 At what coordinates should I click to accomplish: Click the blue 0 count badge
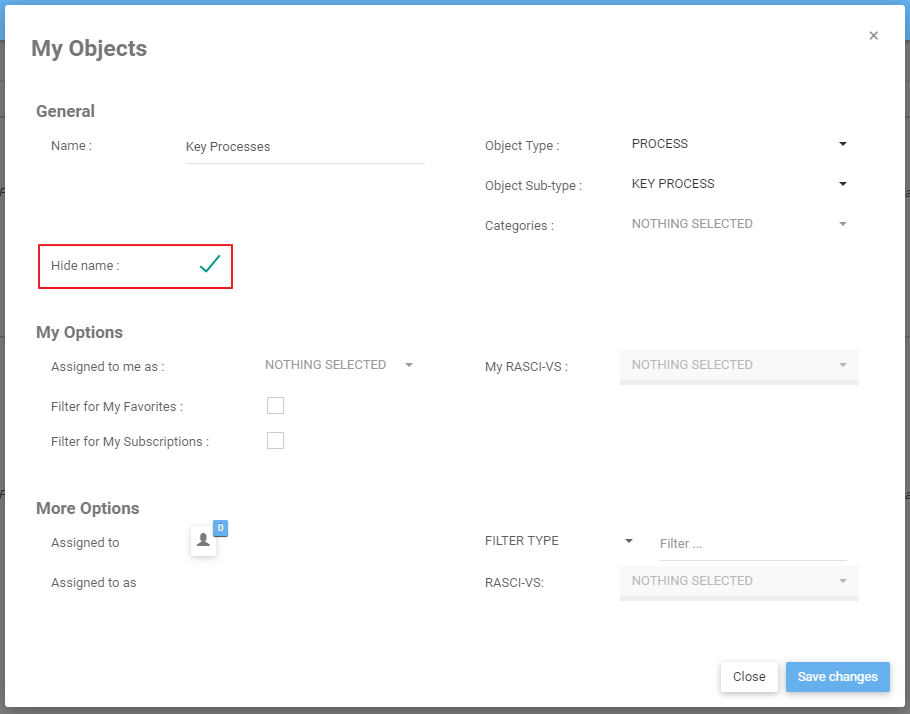220,528
